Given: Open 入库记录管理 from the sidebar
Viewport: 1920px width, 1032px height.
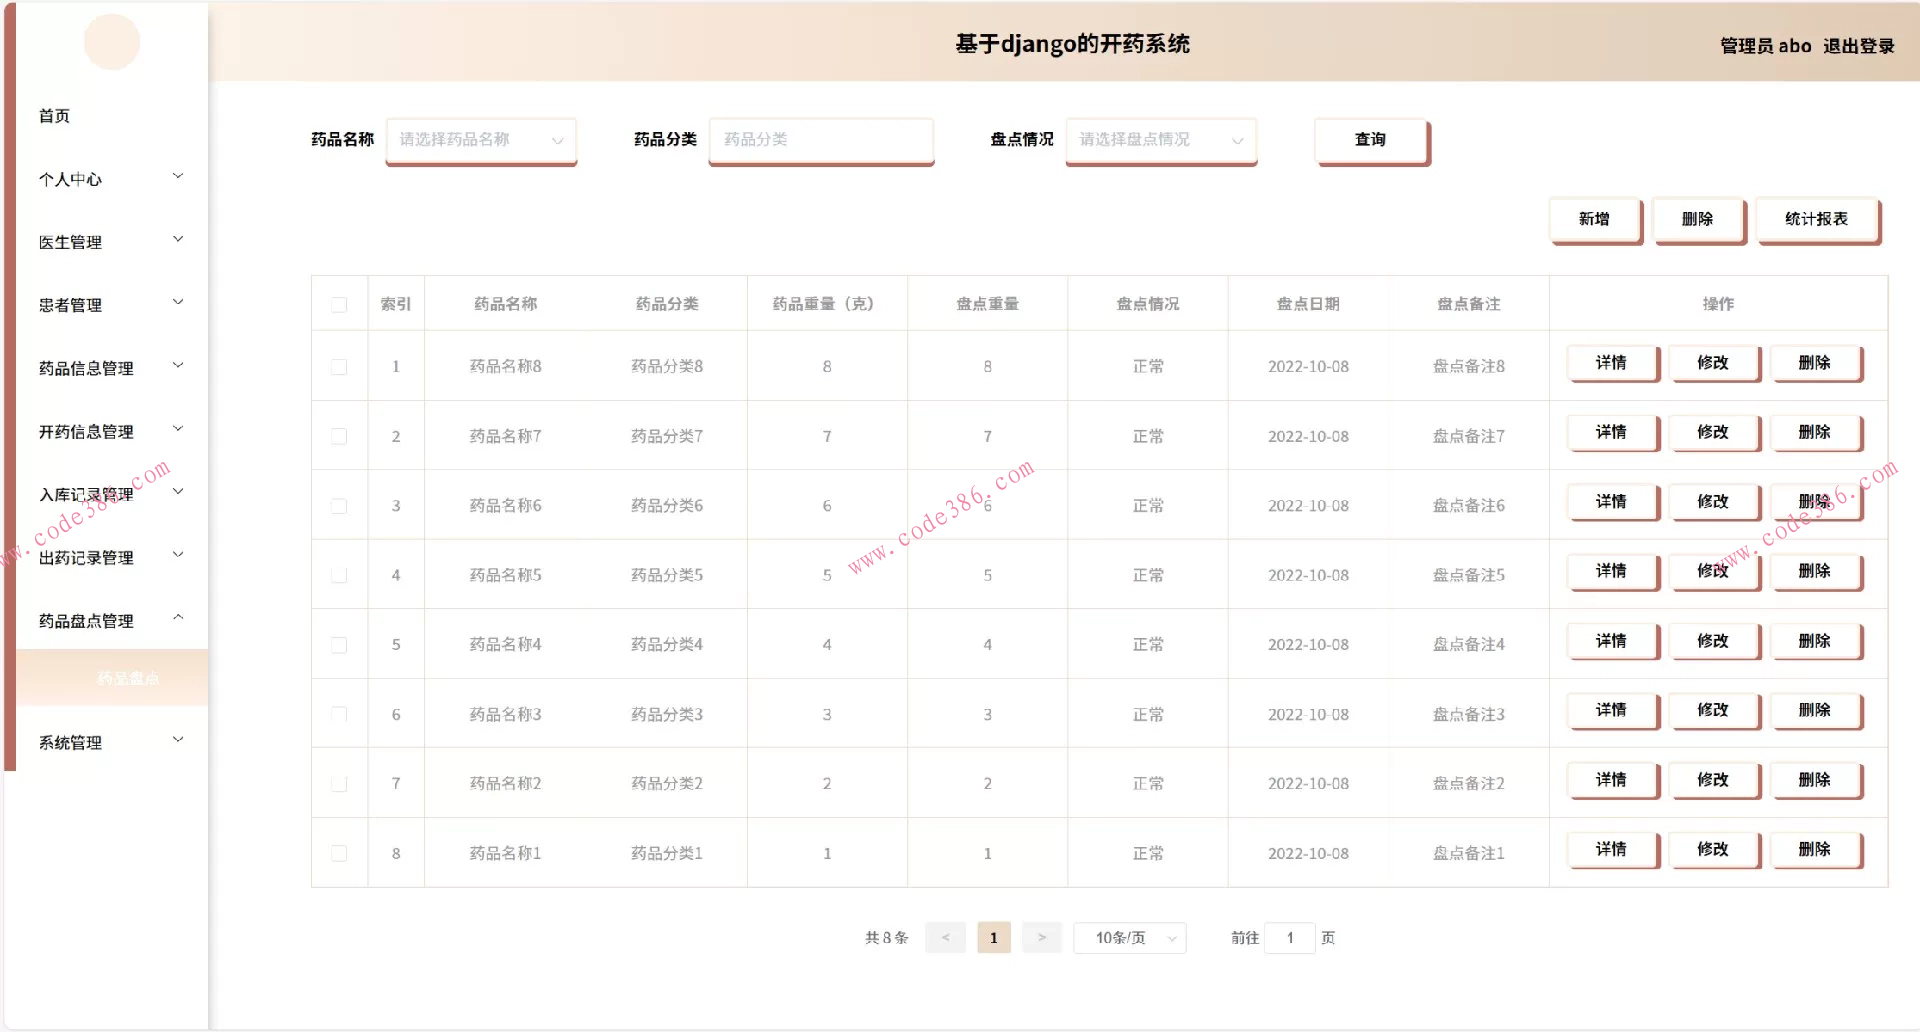Looking at the screenshot, I should point(85,494).
